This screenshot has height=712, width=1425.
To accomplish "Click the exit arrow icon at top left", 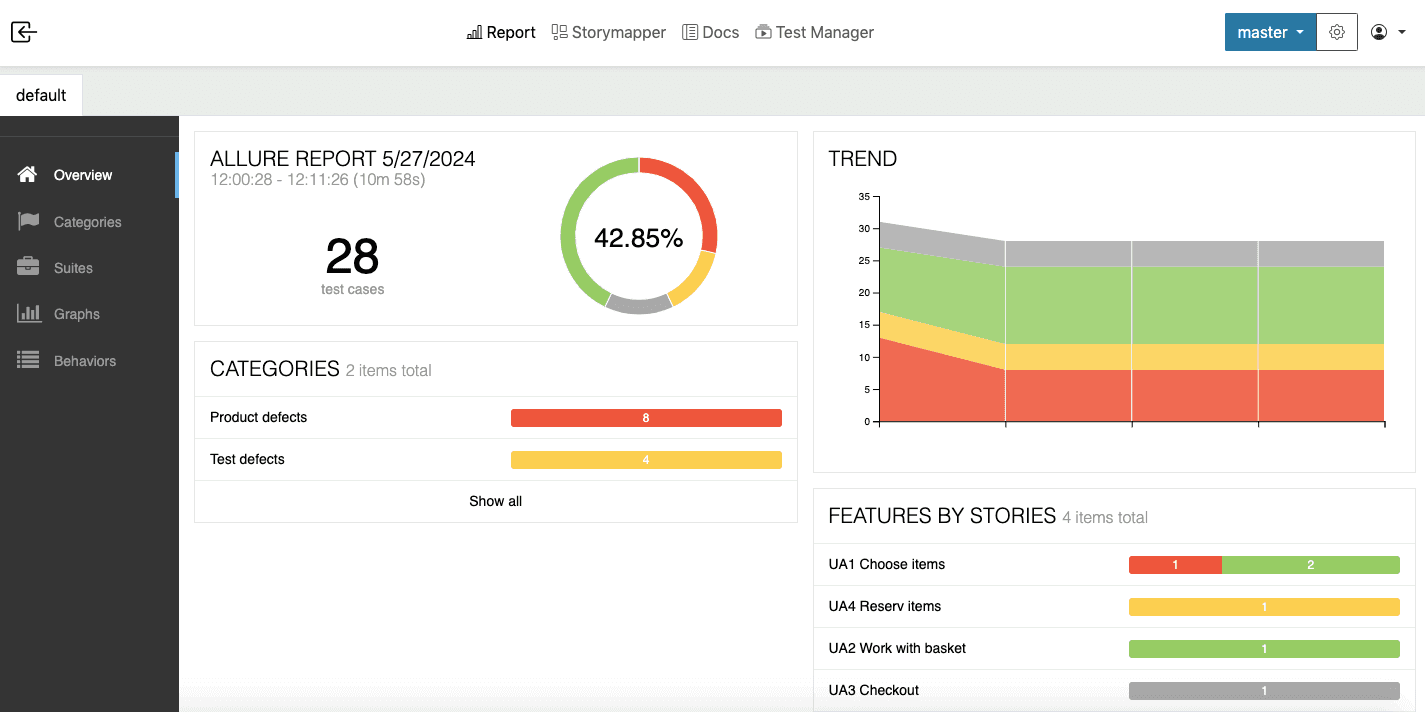I will [24, 32].
